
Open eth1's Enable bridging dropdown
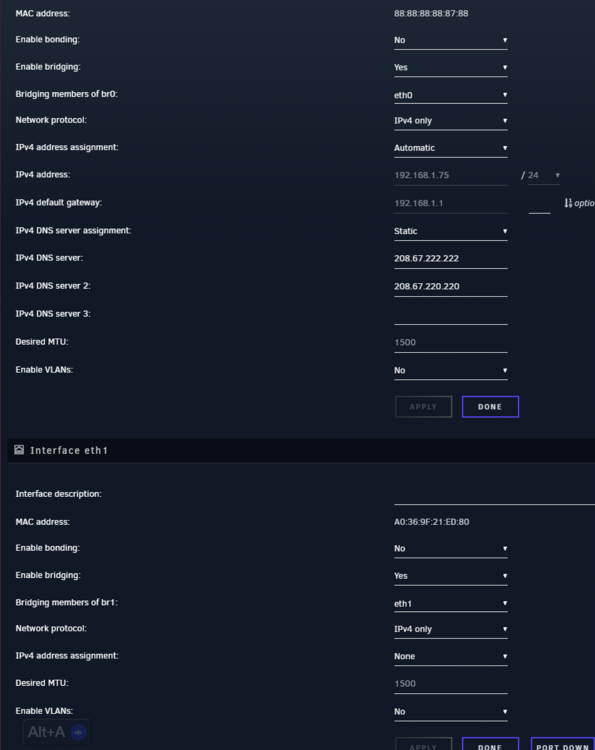451,576
